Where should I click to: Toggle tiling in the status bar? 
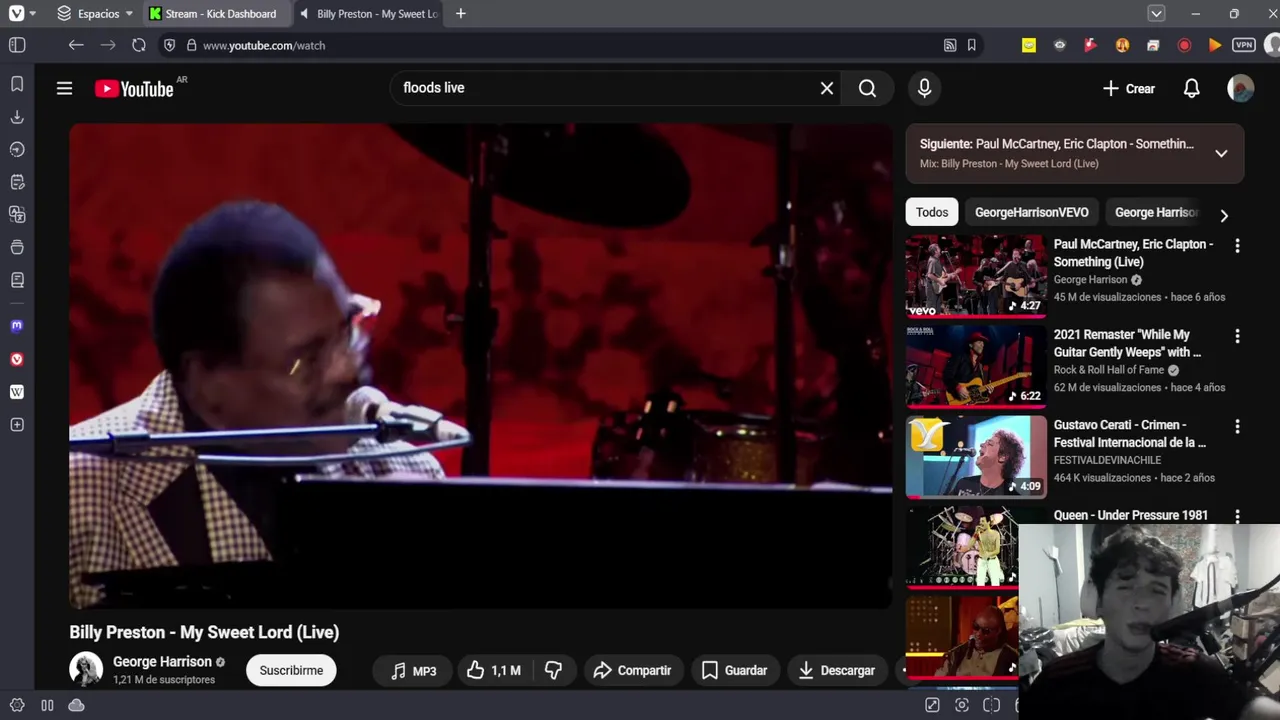coord(991,705)
